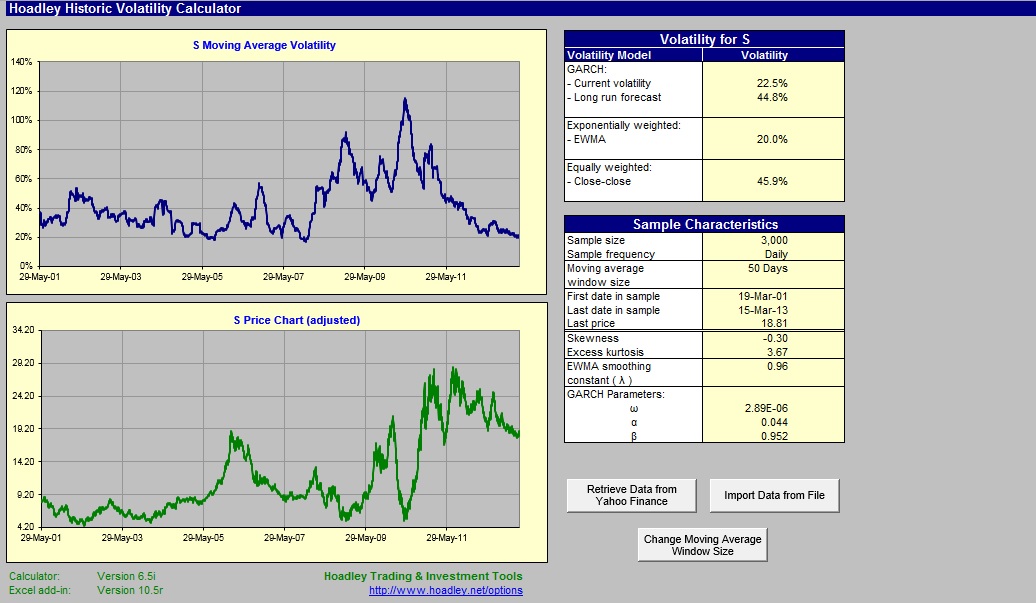This screenshot has height=603, width=1036.
Task: Select the excess kurtosis value 3.67
Action: [777, 352]
